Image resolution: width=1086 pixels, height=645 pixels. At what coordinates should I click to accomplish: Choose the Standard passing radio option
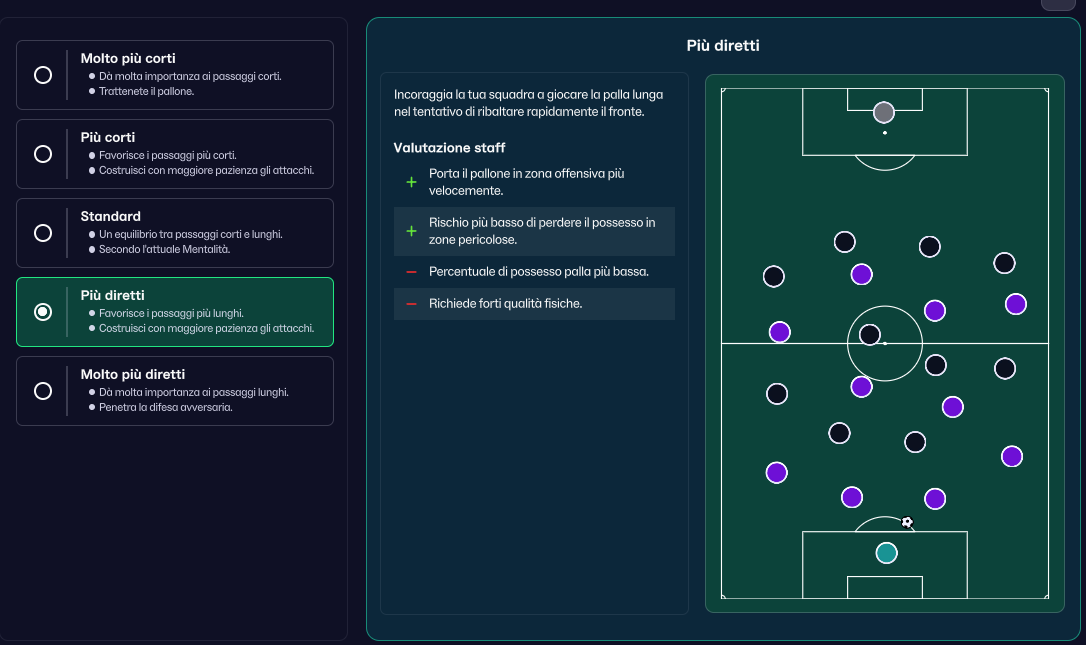(43, 233)
